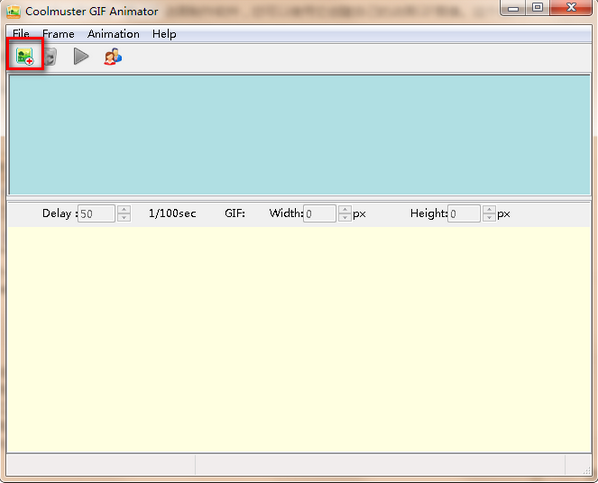Image resolution: width=598 pixels, height=483 pixels.
Task: Click the two-people users toolbar icon
Action: [x=113, y=56]
